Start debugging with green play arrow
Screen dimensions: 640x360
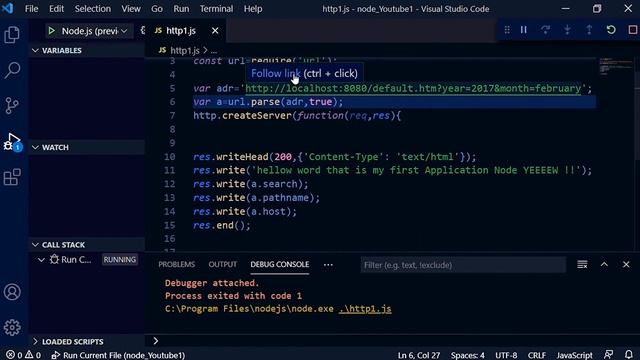[x=51, y=31]
